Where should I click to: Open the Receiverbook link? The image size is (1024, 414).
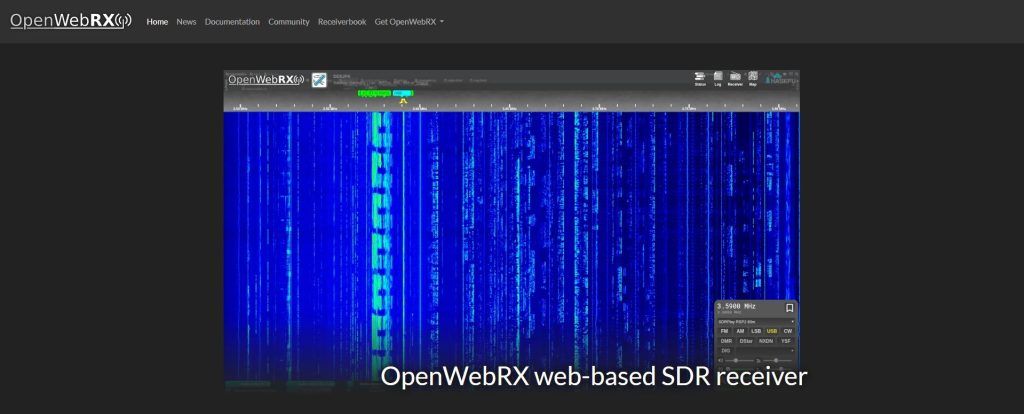pos(342,22)
